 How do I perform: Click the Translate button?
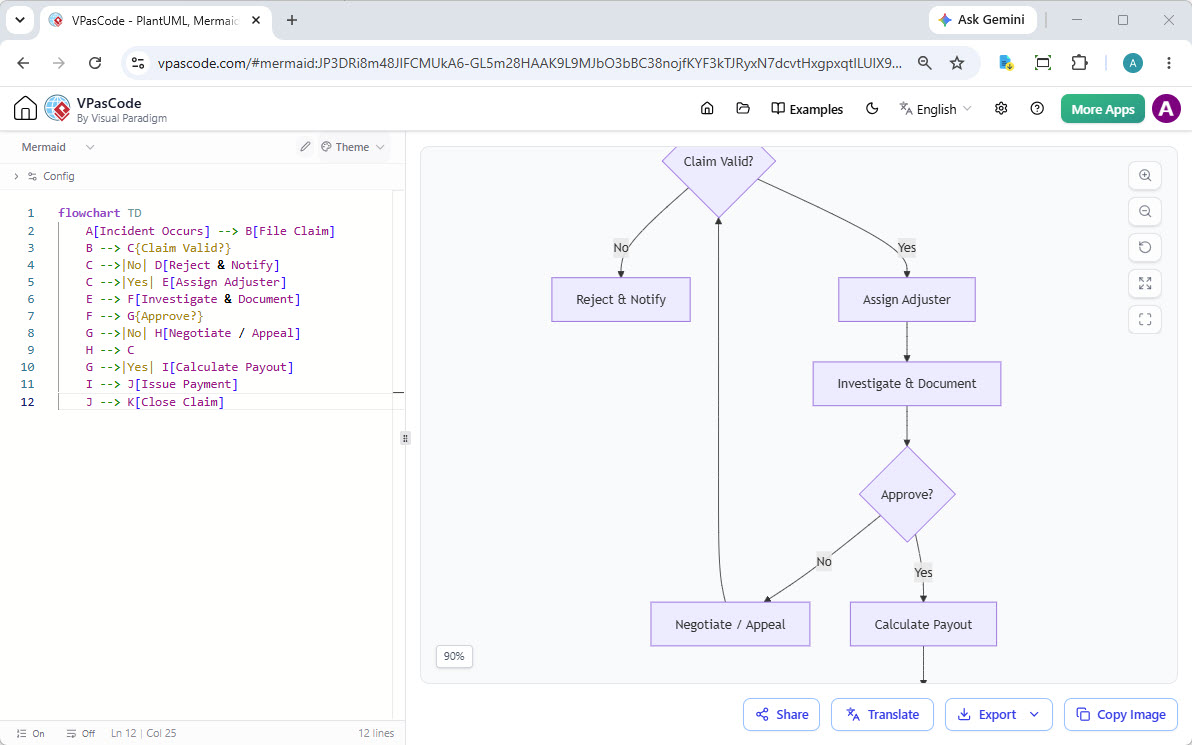[882, 714]
